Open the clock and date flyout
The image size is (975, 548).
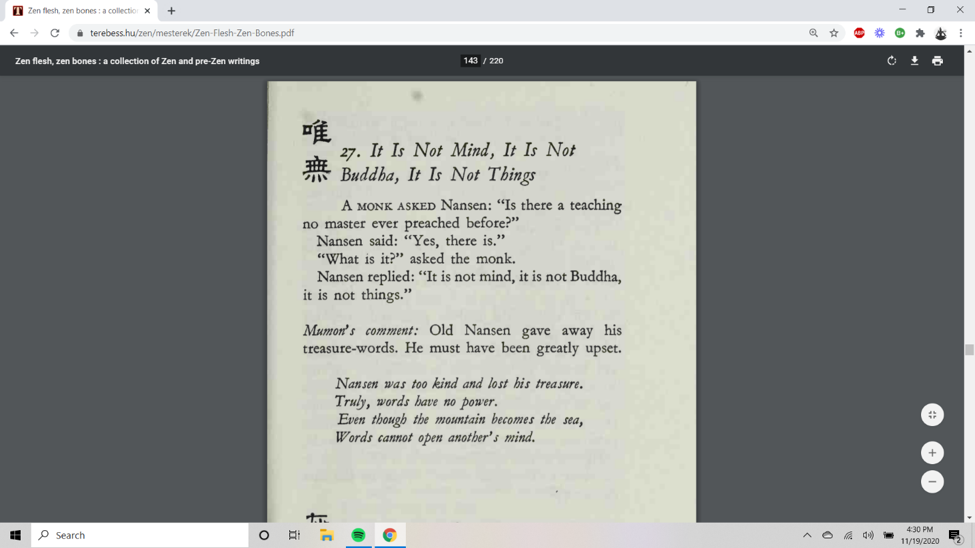pos(920,535)
